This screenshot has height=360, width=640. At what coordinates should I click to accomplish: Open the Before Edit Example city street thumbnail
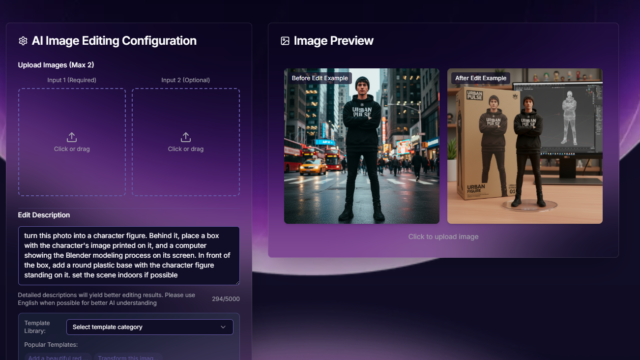click(x=362, y=146)
